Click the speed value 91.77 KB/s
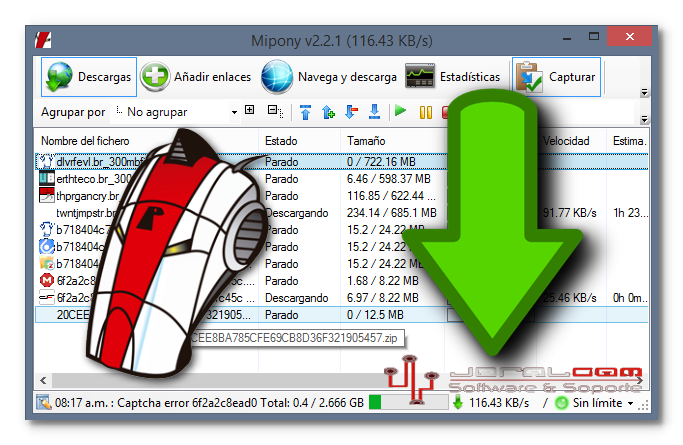This screenshot has height=445, width=683. (x=569, y=213)
